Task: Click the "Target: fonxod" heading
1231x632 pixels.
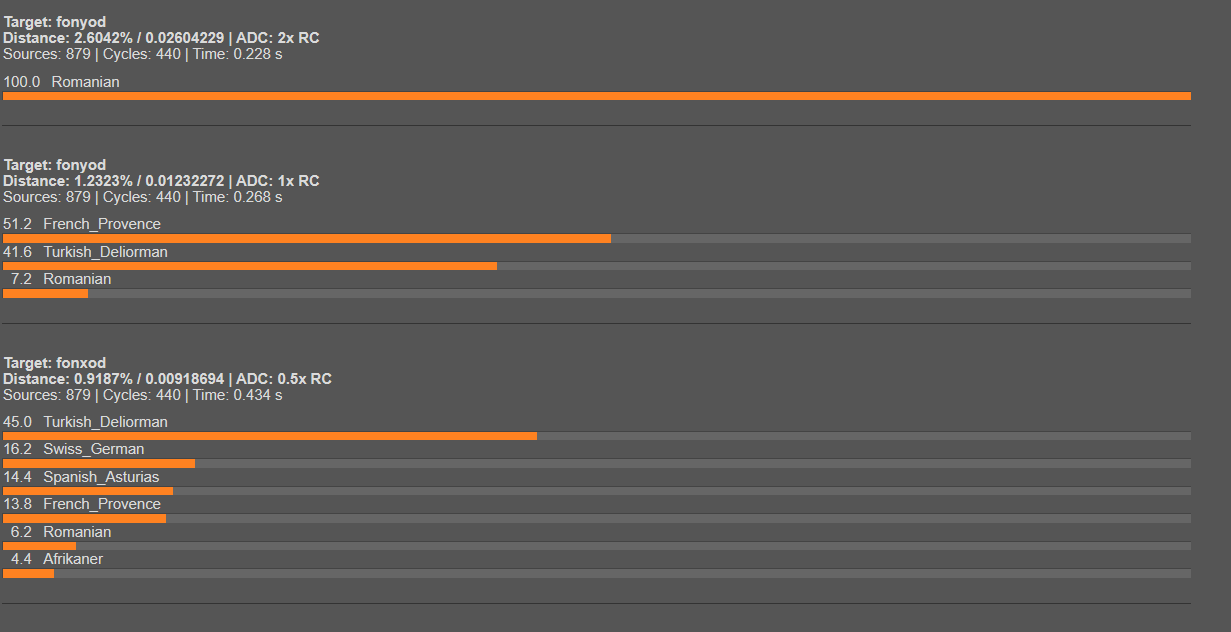Action: coord(55,363)
